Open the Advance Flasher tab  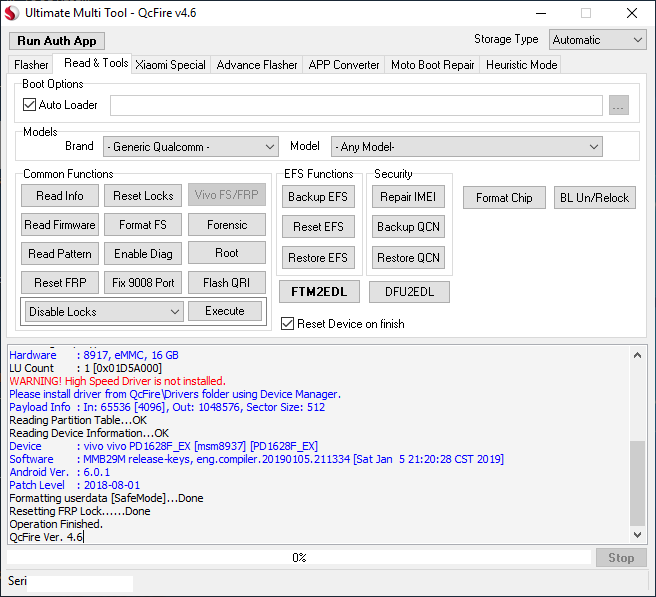click(257, 65)
